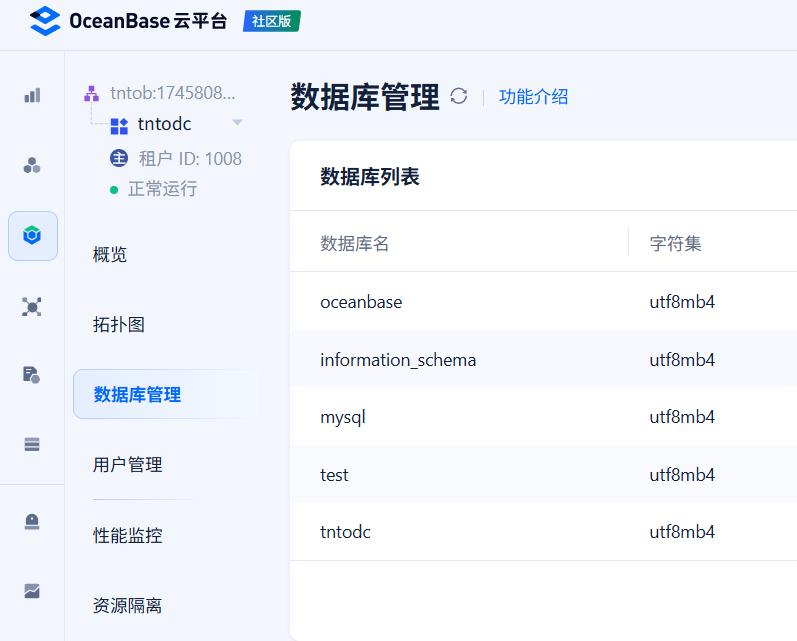The height and width of the screenshot is (641, 797).
Task: Select the information_schema database name
Action: coord(398,360)
